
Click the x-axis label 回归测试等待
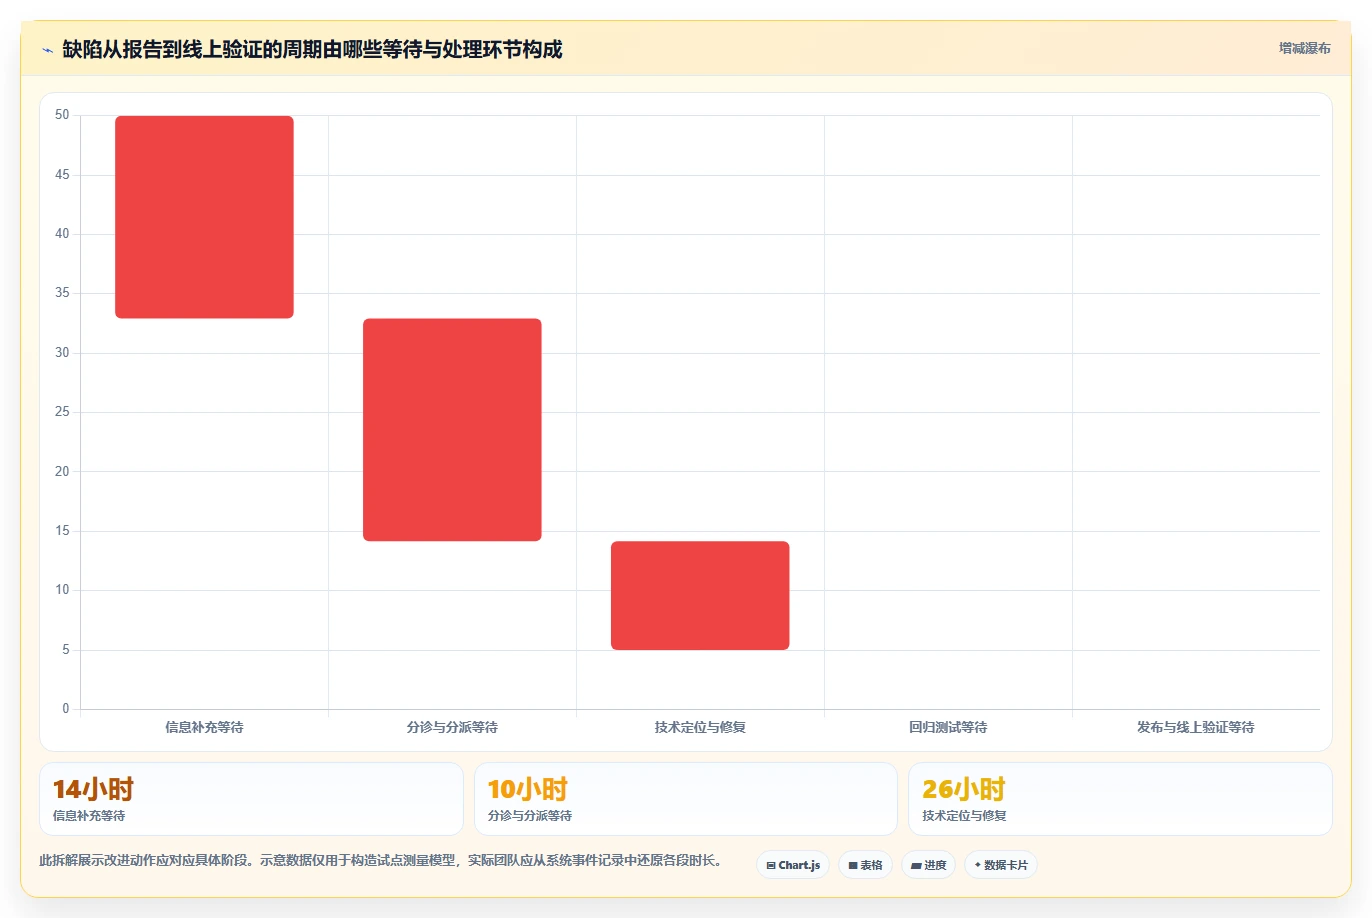pyautogui.click(x=948, y=727)
